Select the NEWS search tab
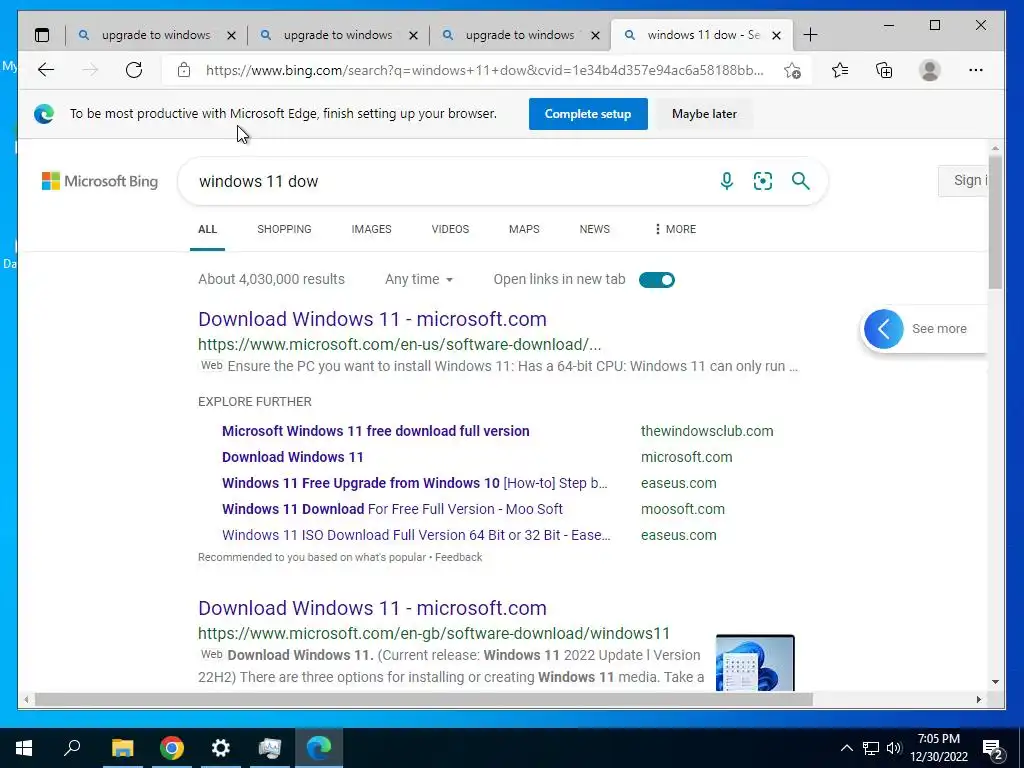The width and height of the screenshot is (1024, 768). click(x=594, y=229)
